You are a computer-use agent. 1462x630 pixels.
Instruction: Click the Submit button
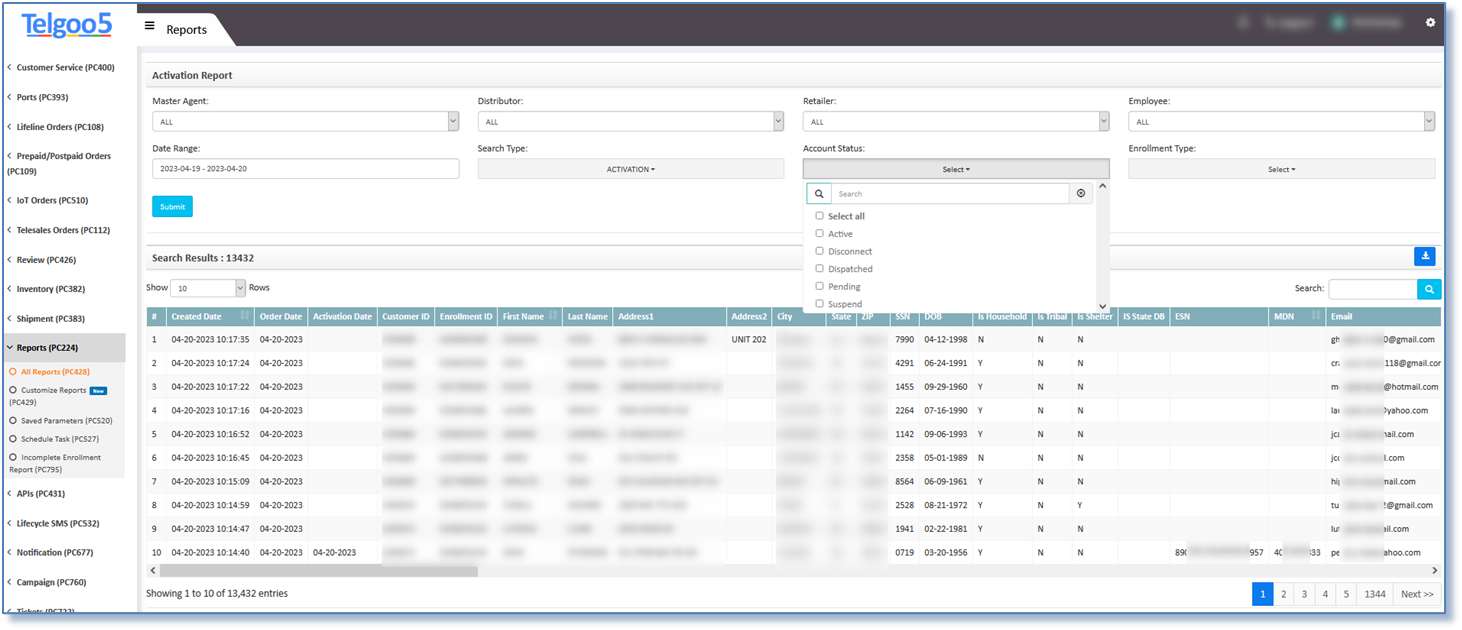tap(172, 207)
